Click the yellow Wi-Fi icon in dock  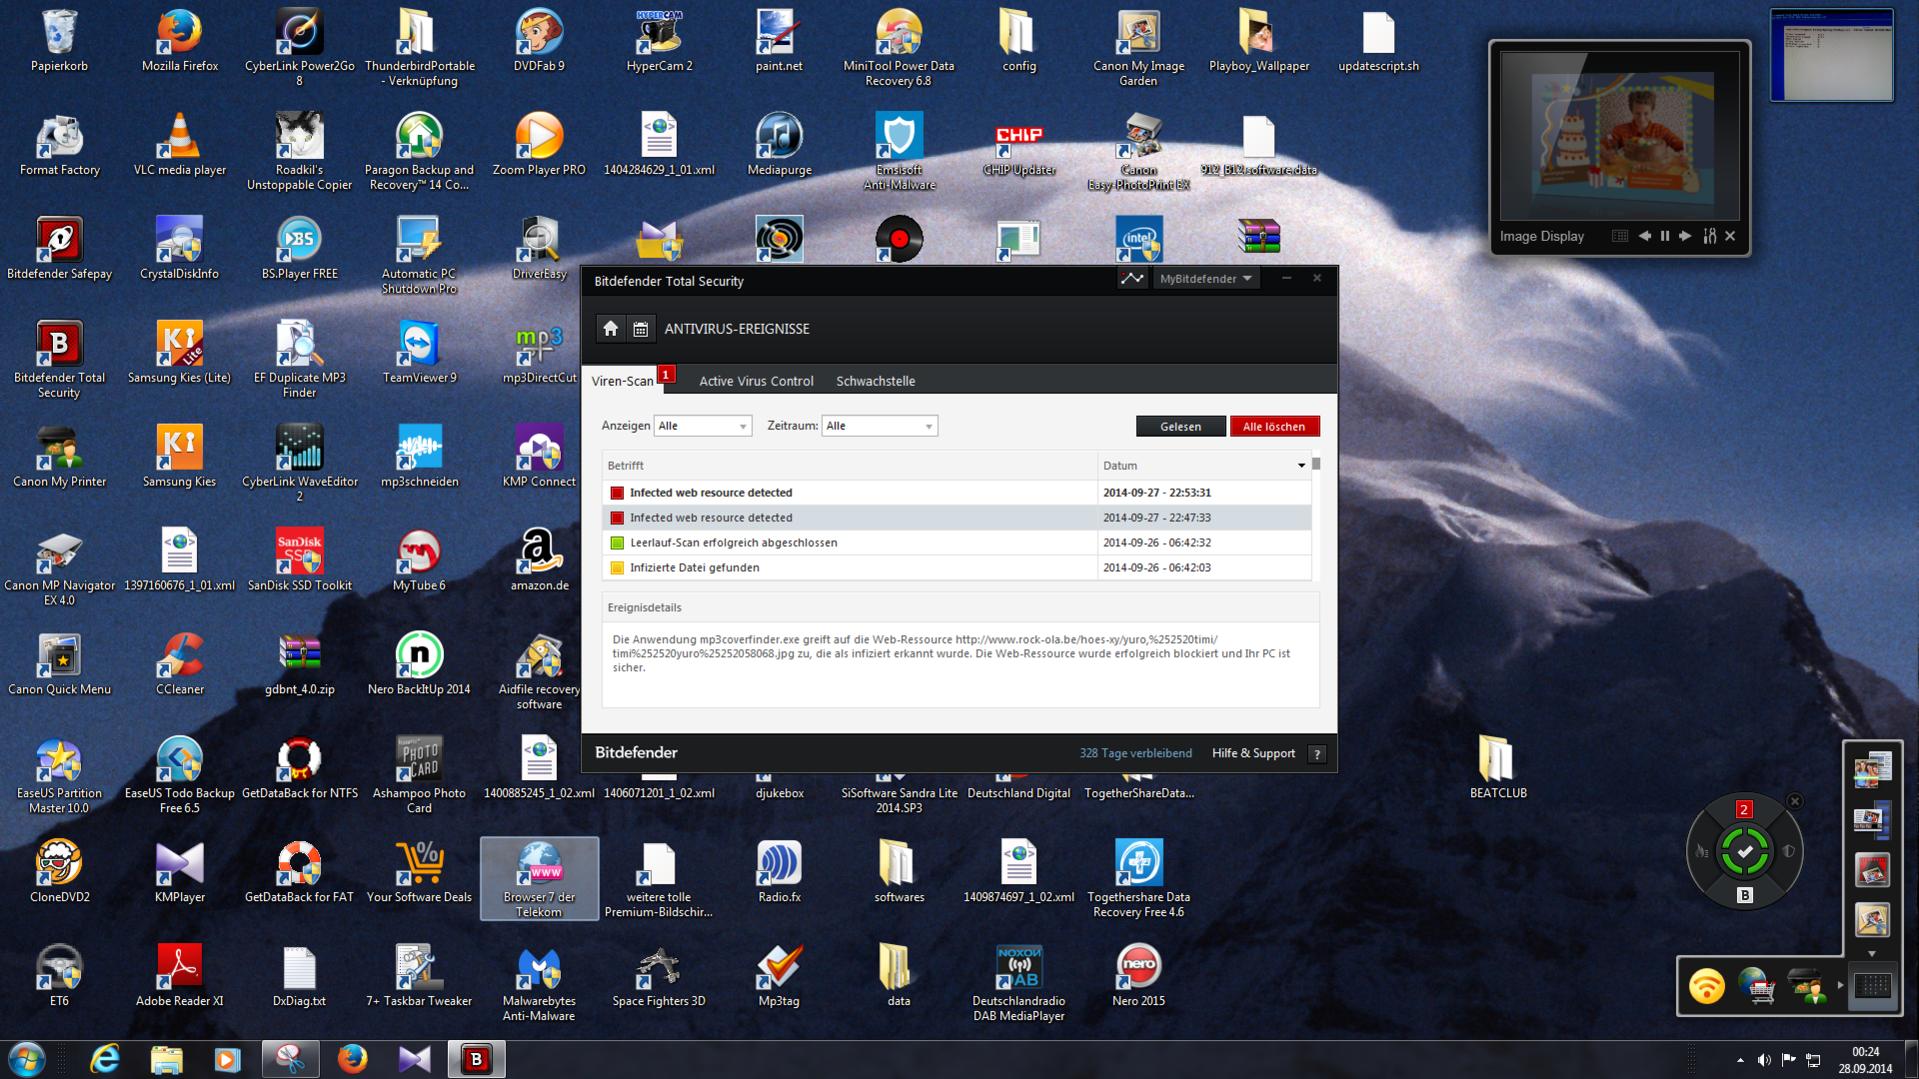[1707, 987]
